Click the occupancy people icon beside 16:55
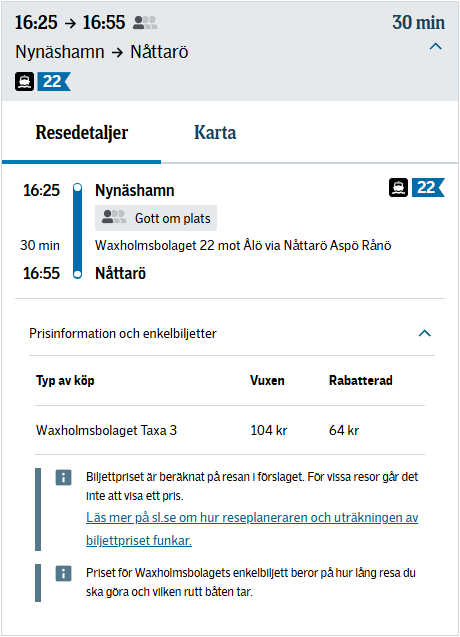The width and height of the screenshot is (460, 637). (x=145, y=23)
